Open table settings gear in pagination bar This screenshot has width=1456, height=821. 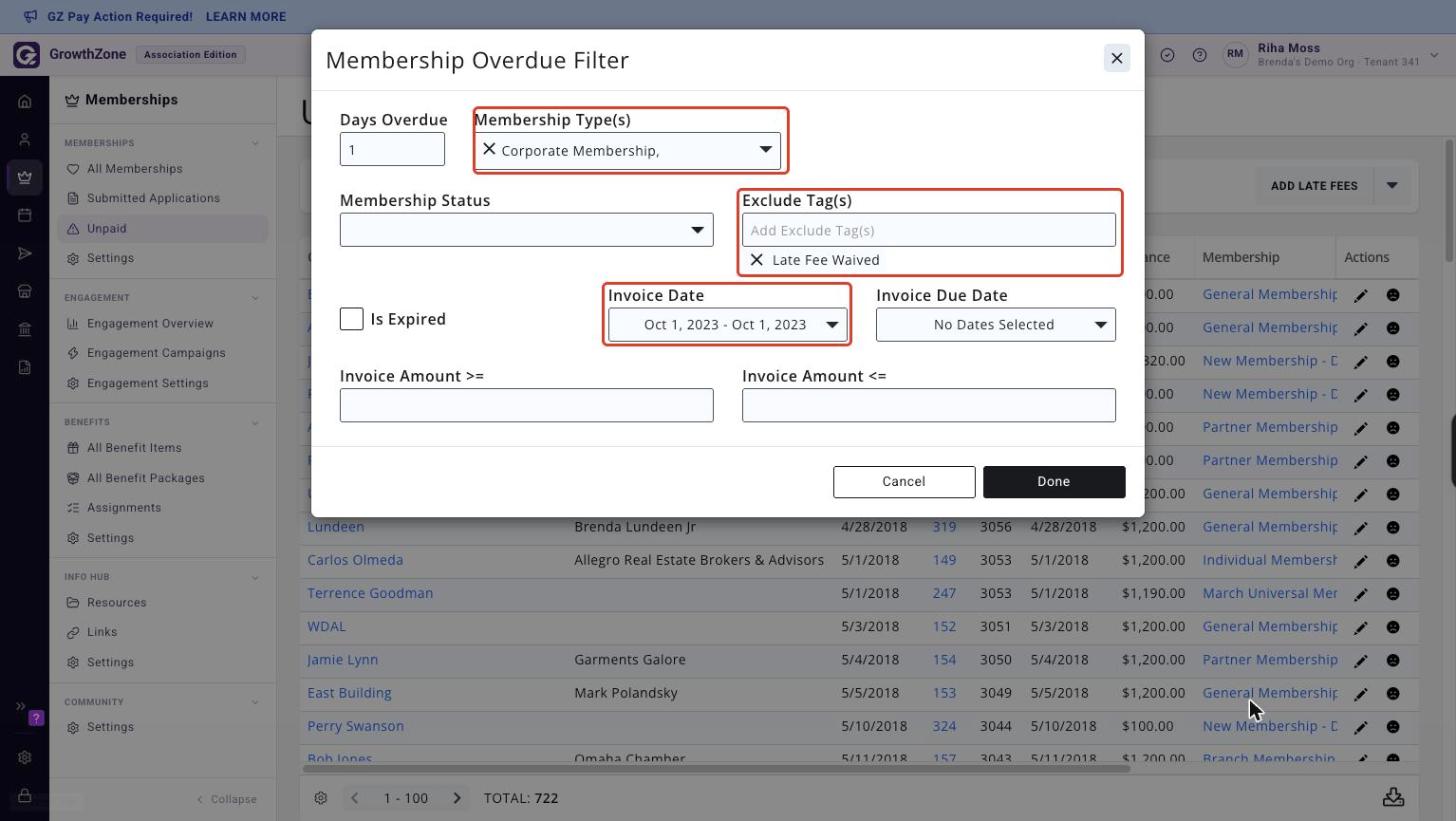pos(321,798)
